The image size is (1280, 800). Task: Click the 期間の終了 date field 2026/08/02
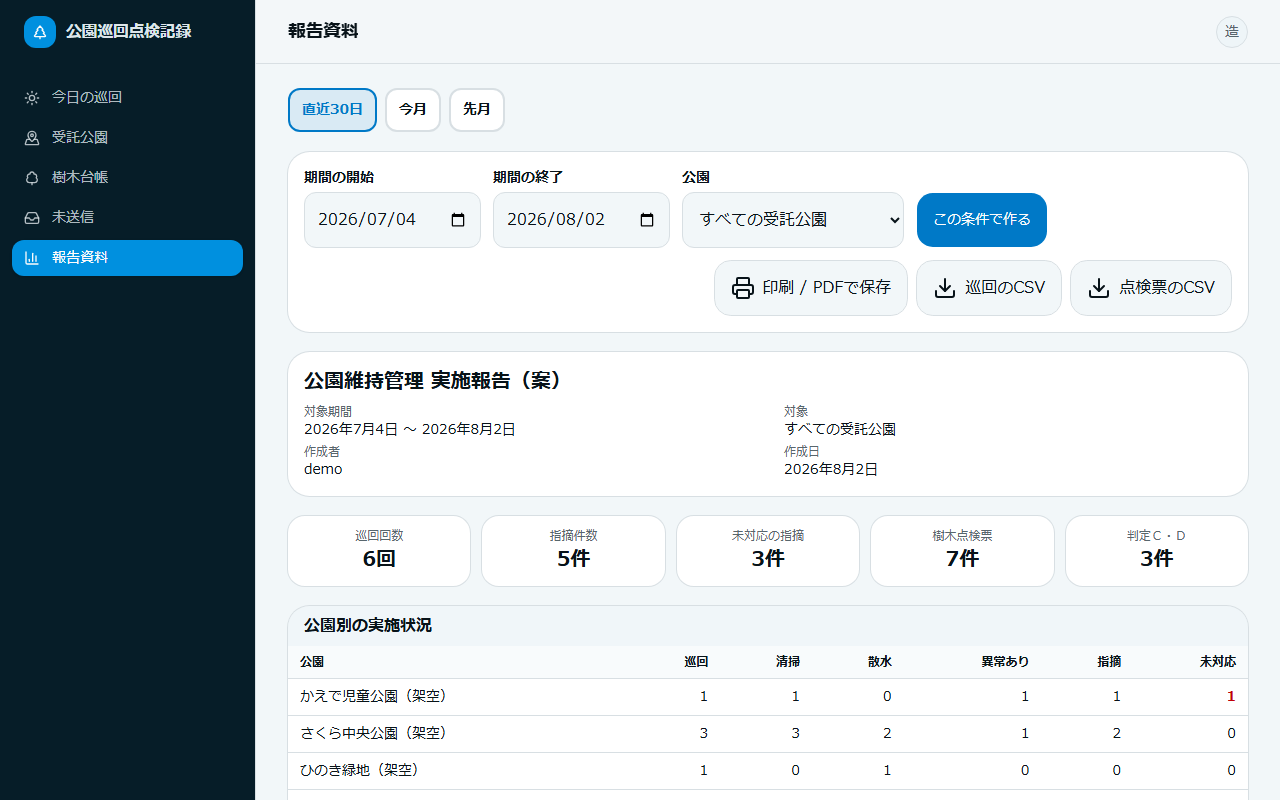tap(581, 220)
